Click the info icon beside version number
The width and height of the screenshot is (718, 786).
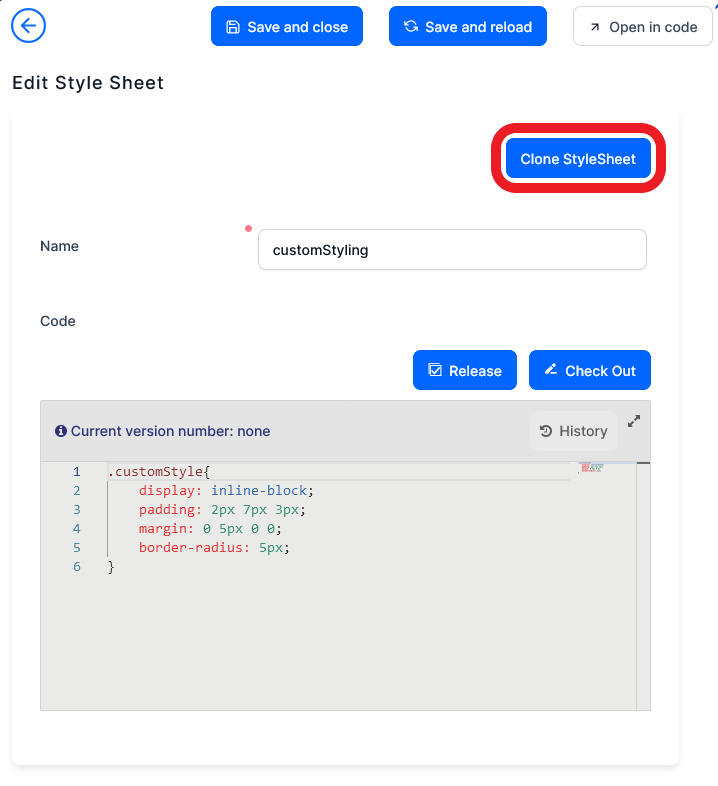pyautogui.click(x=61, y=431)
